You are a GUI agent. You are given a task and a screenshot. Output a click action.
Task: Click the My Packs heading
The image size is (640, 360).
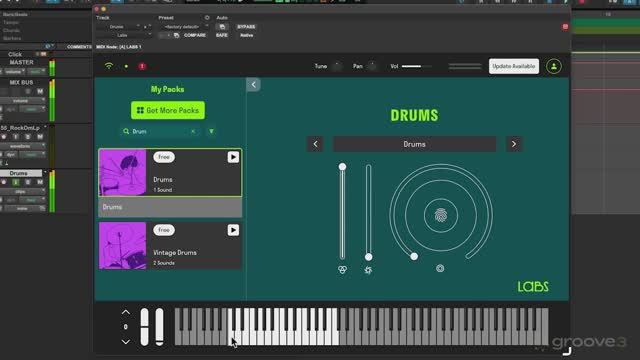coord(167,89)
